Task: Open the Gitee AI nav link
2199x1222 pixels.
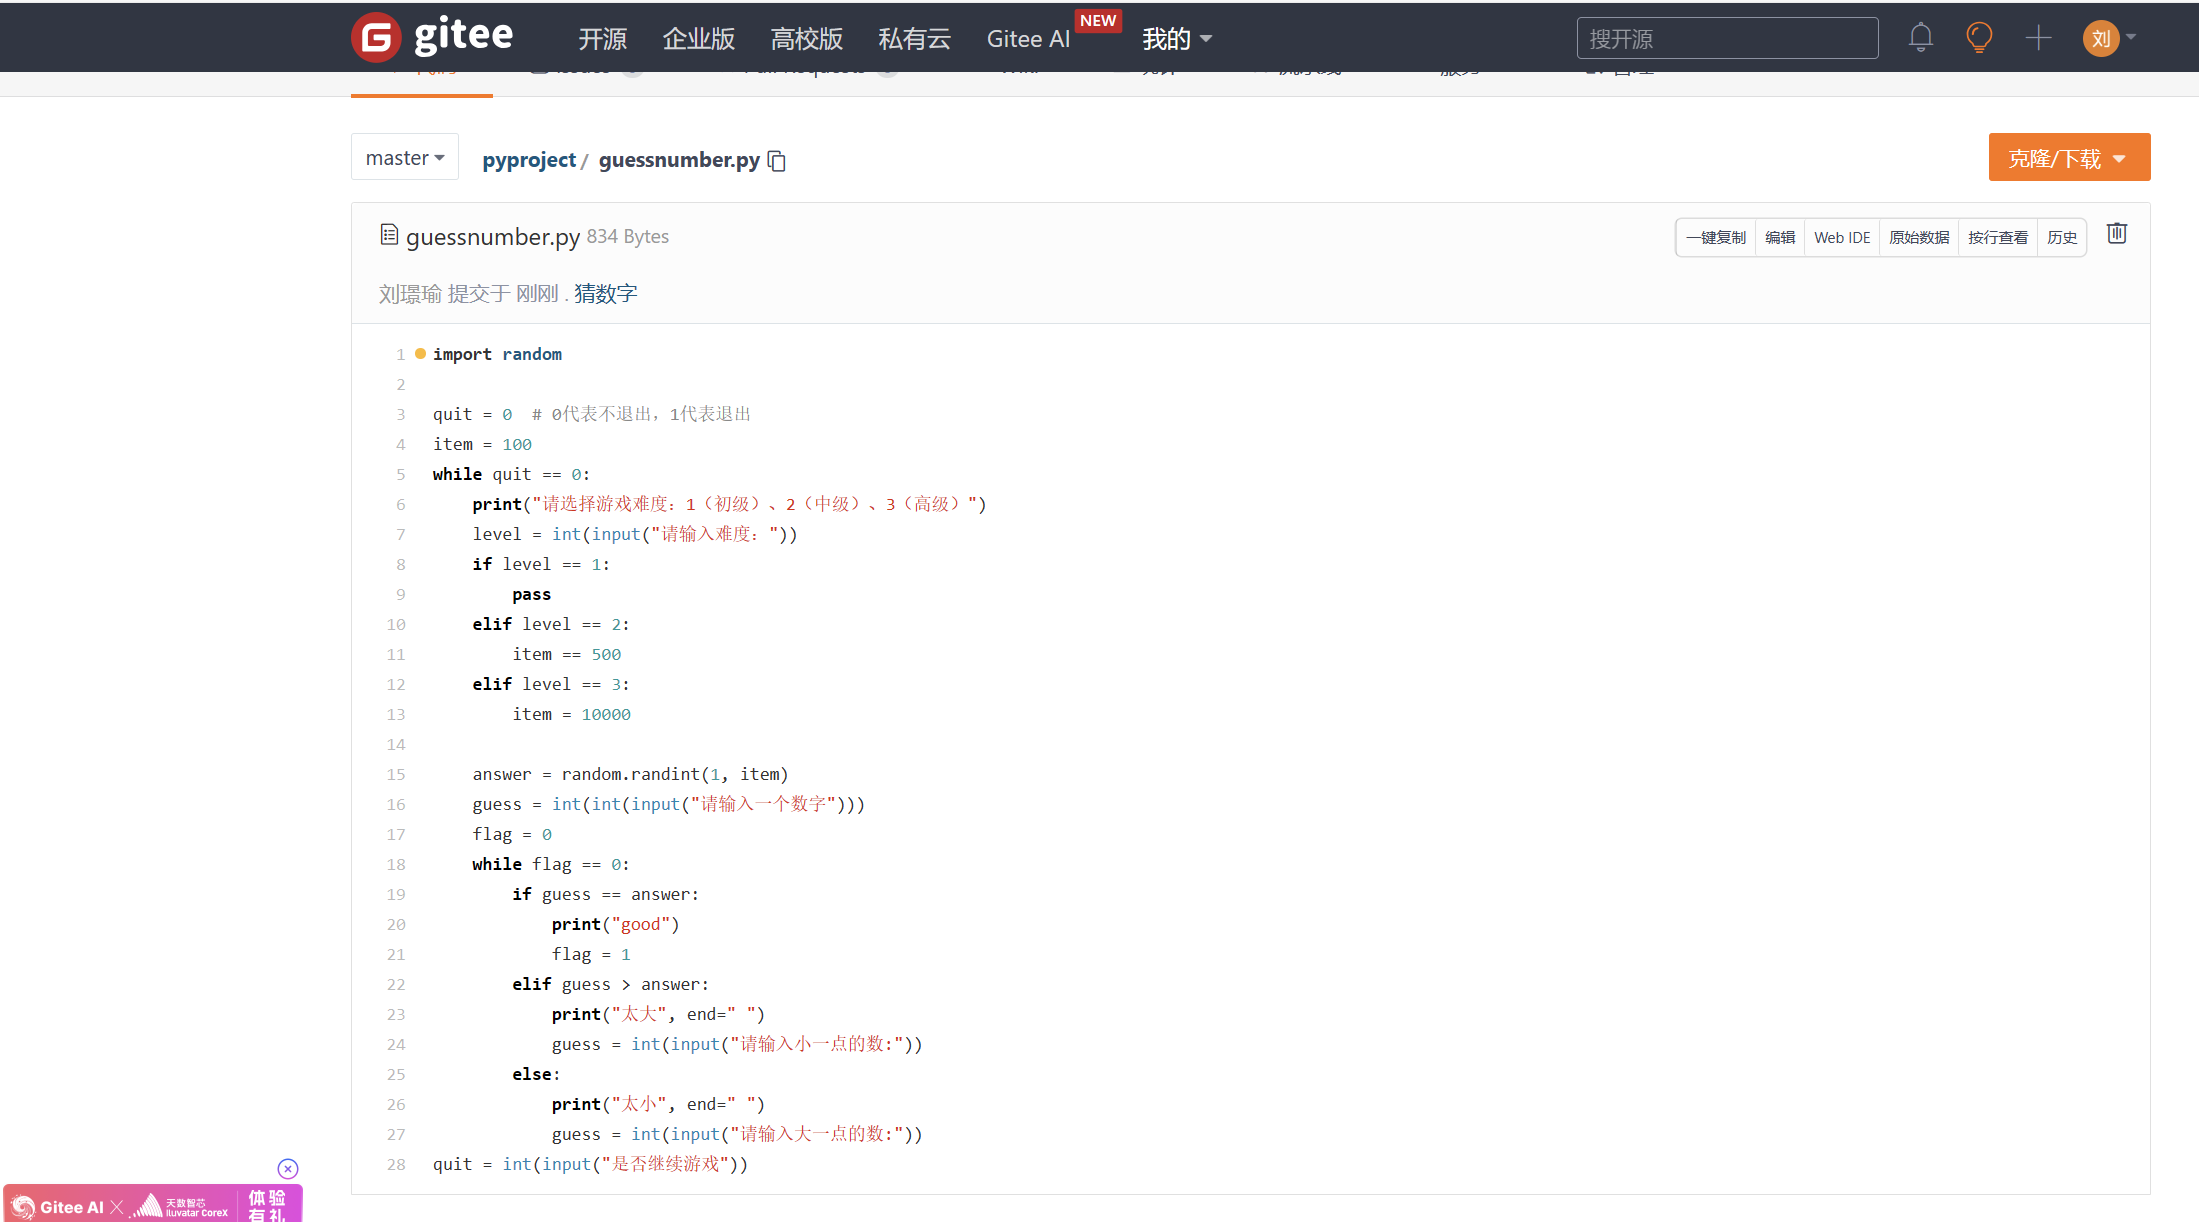Action: 1028,39
